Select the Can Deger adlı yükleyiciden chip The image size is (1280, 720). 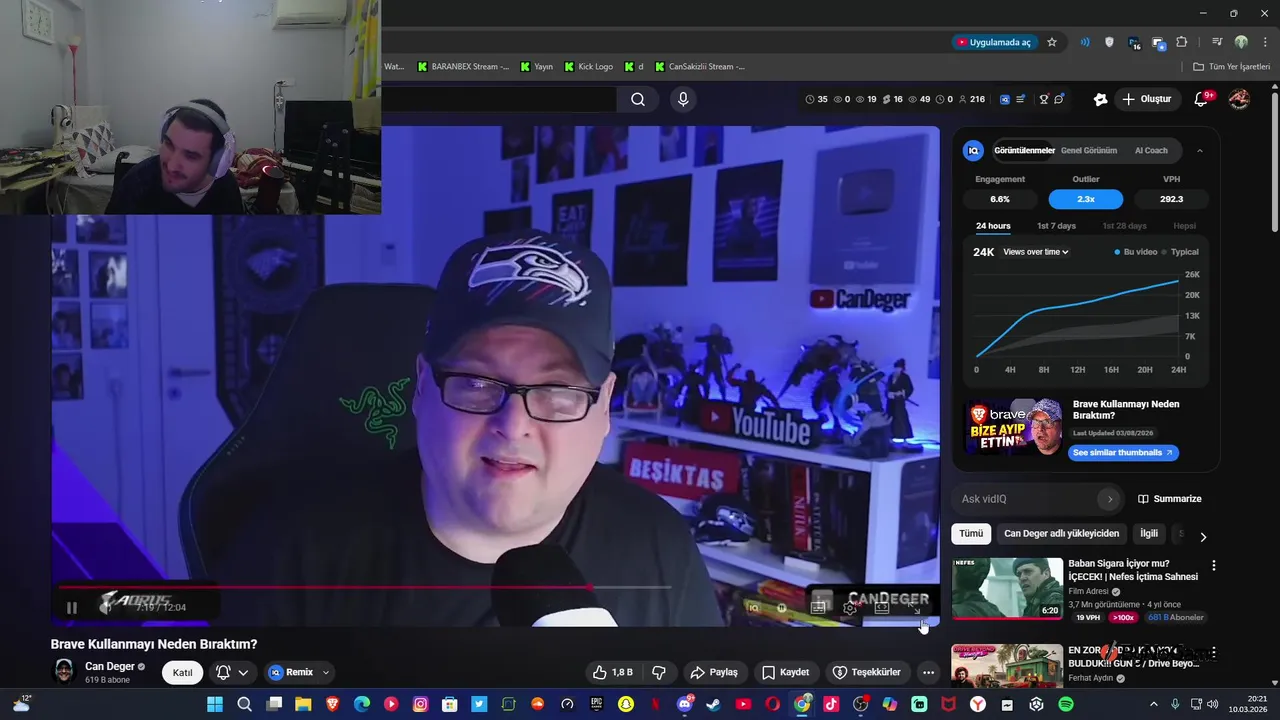(x=1061, y=534)
